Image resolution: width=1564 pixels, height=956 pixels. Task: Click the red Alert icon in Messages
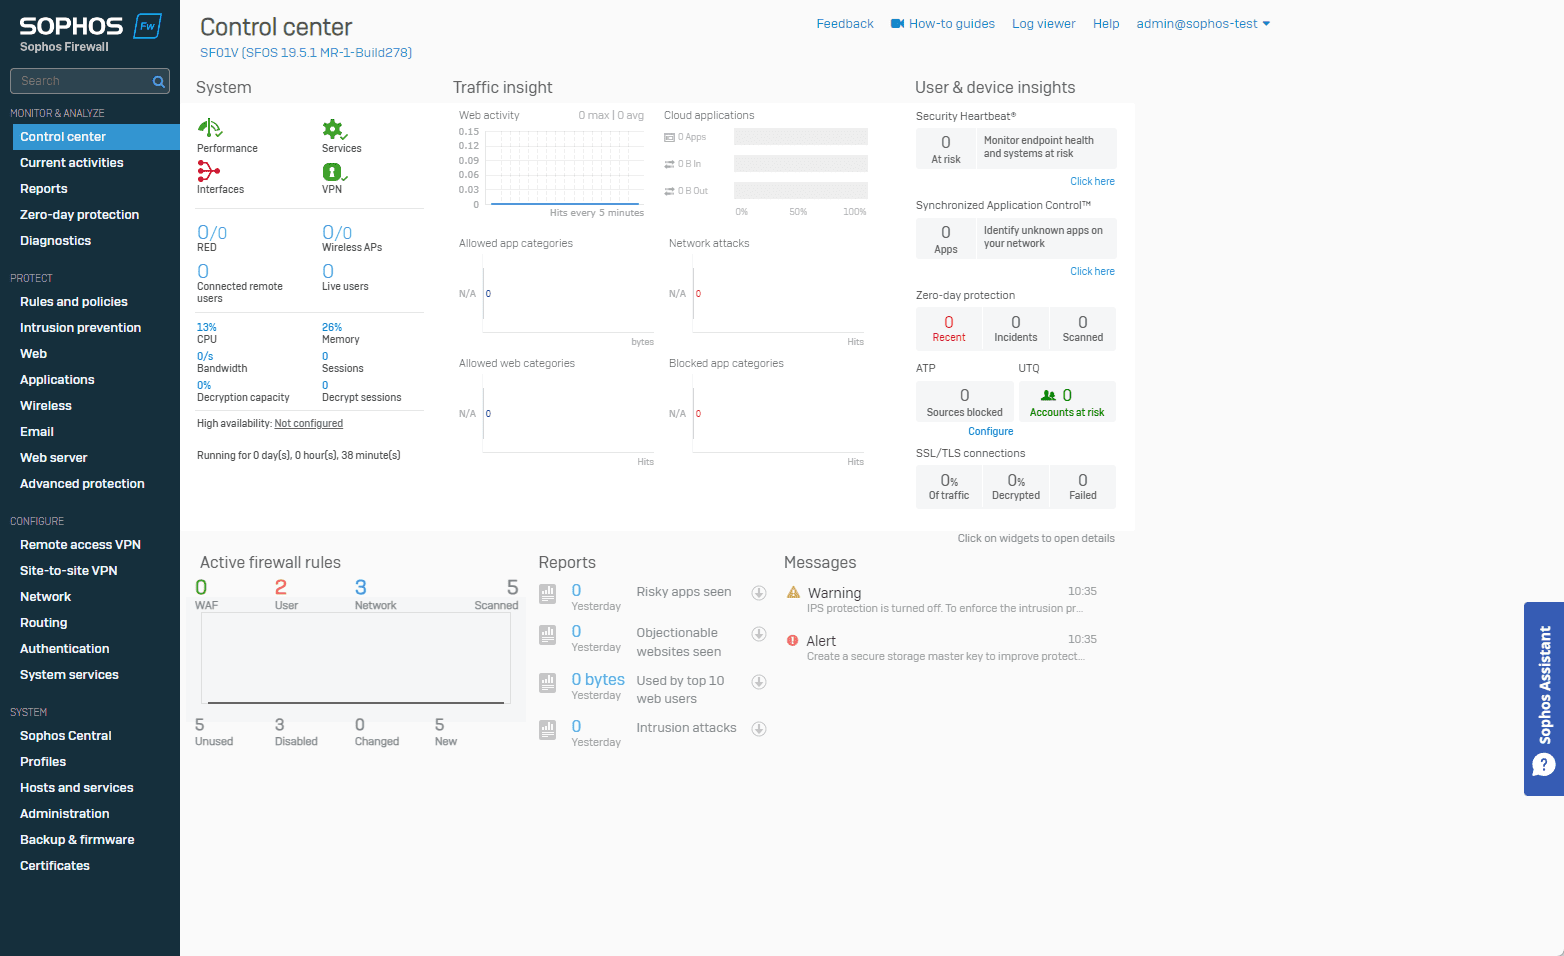click(x=793, y=640)
